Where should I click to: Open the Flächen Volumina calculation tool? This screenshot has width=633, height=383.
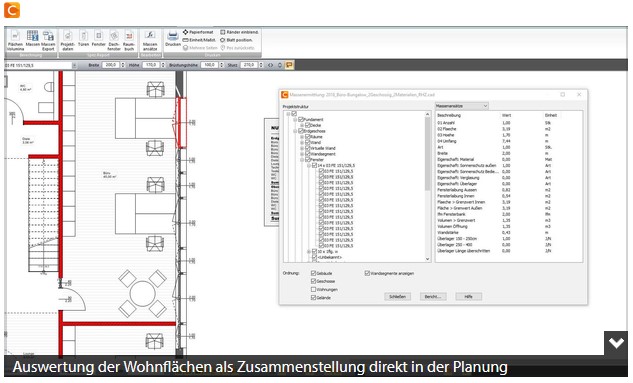[x=15, y=40]
